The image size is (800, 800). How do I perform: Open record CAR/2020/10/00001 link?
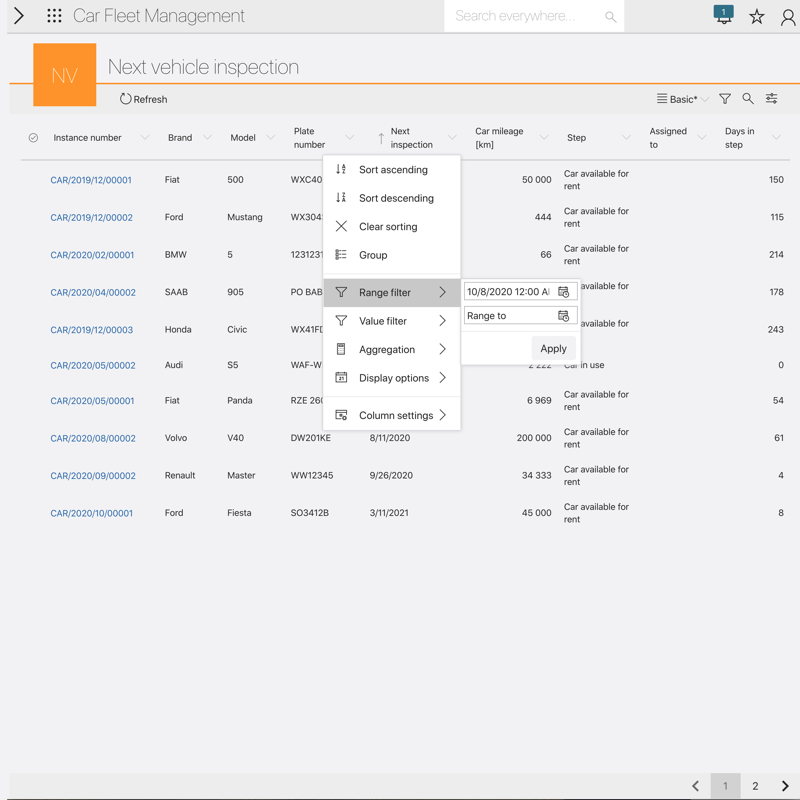92,513
